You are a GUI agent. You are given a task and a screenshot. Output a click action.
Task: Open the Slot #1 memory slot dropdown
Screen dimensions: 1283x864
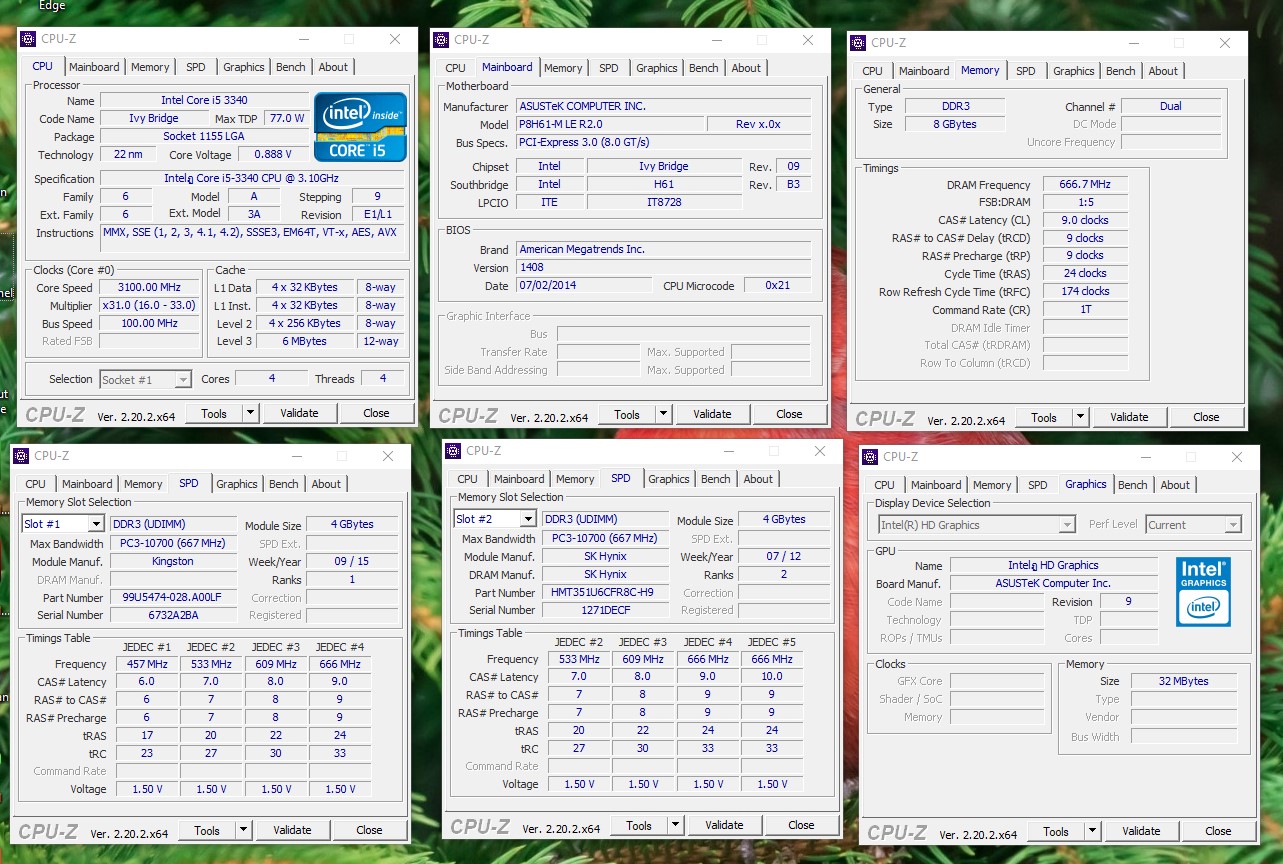point(63,524)
